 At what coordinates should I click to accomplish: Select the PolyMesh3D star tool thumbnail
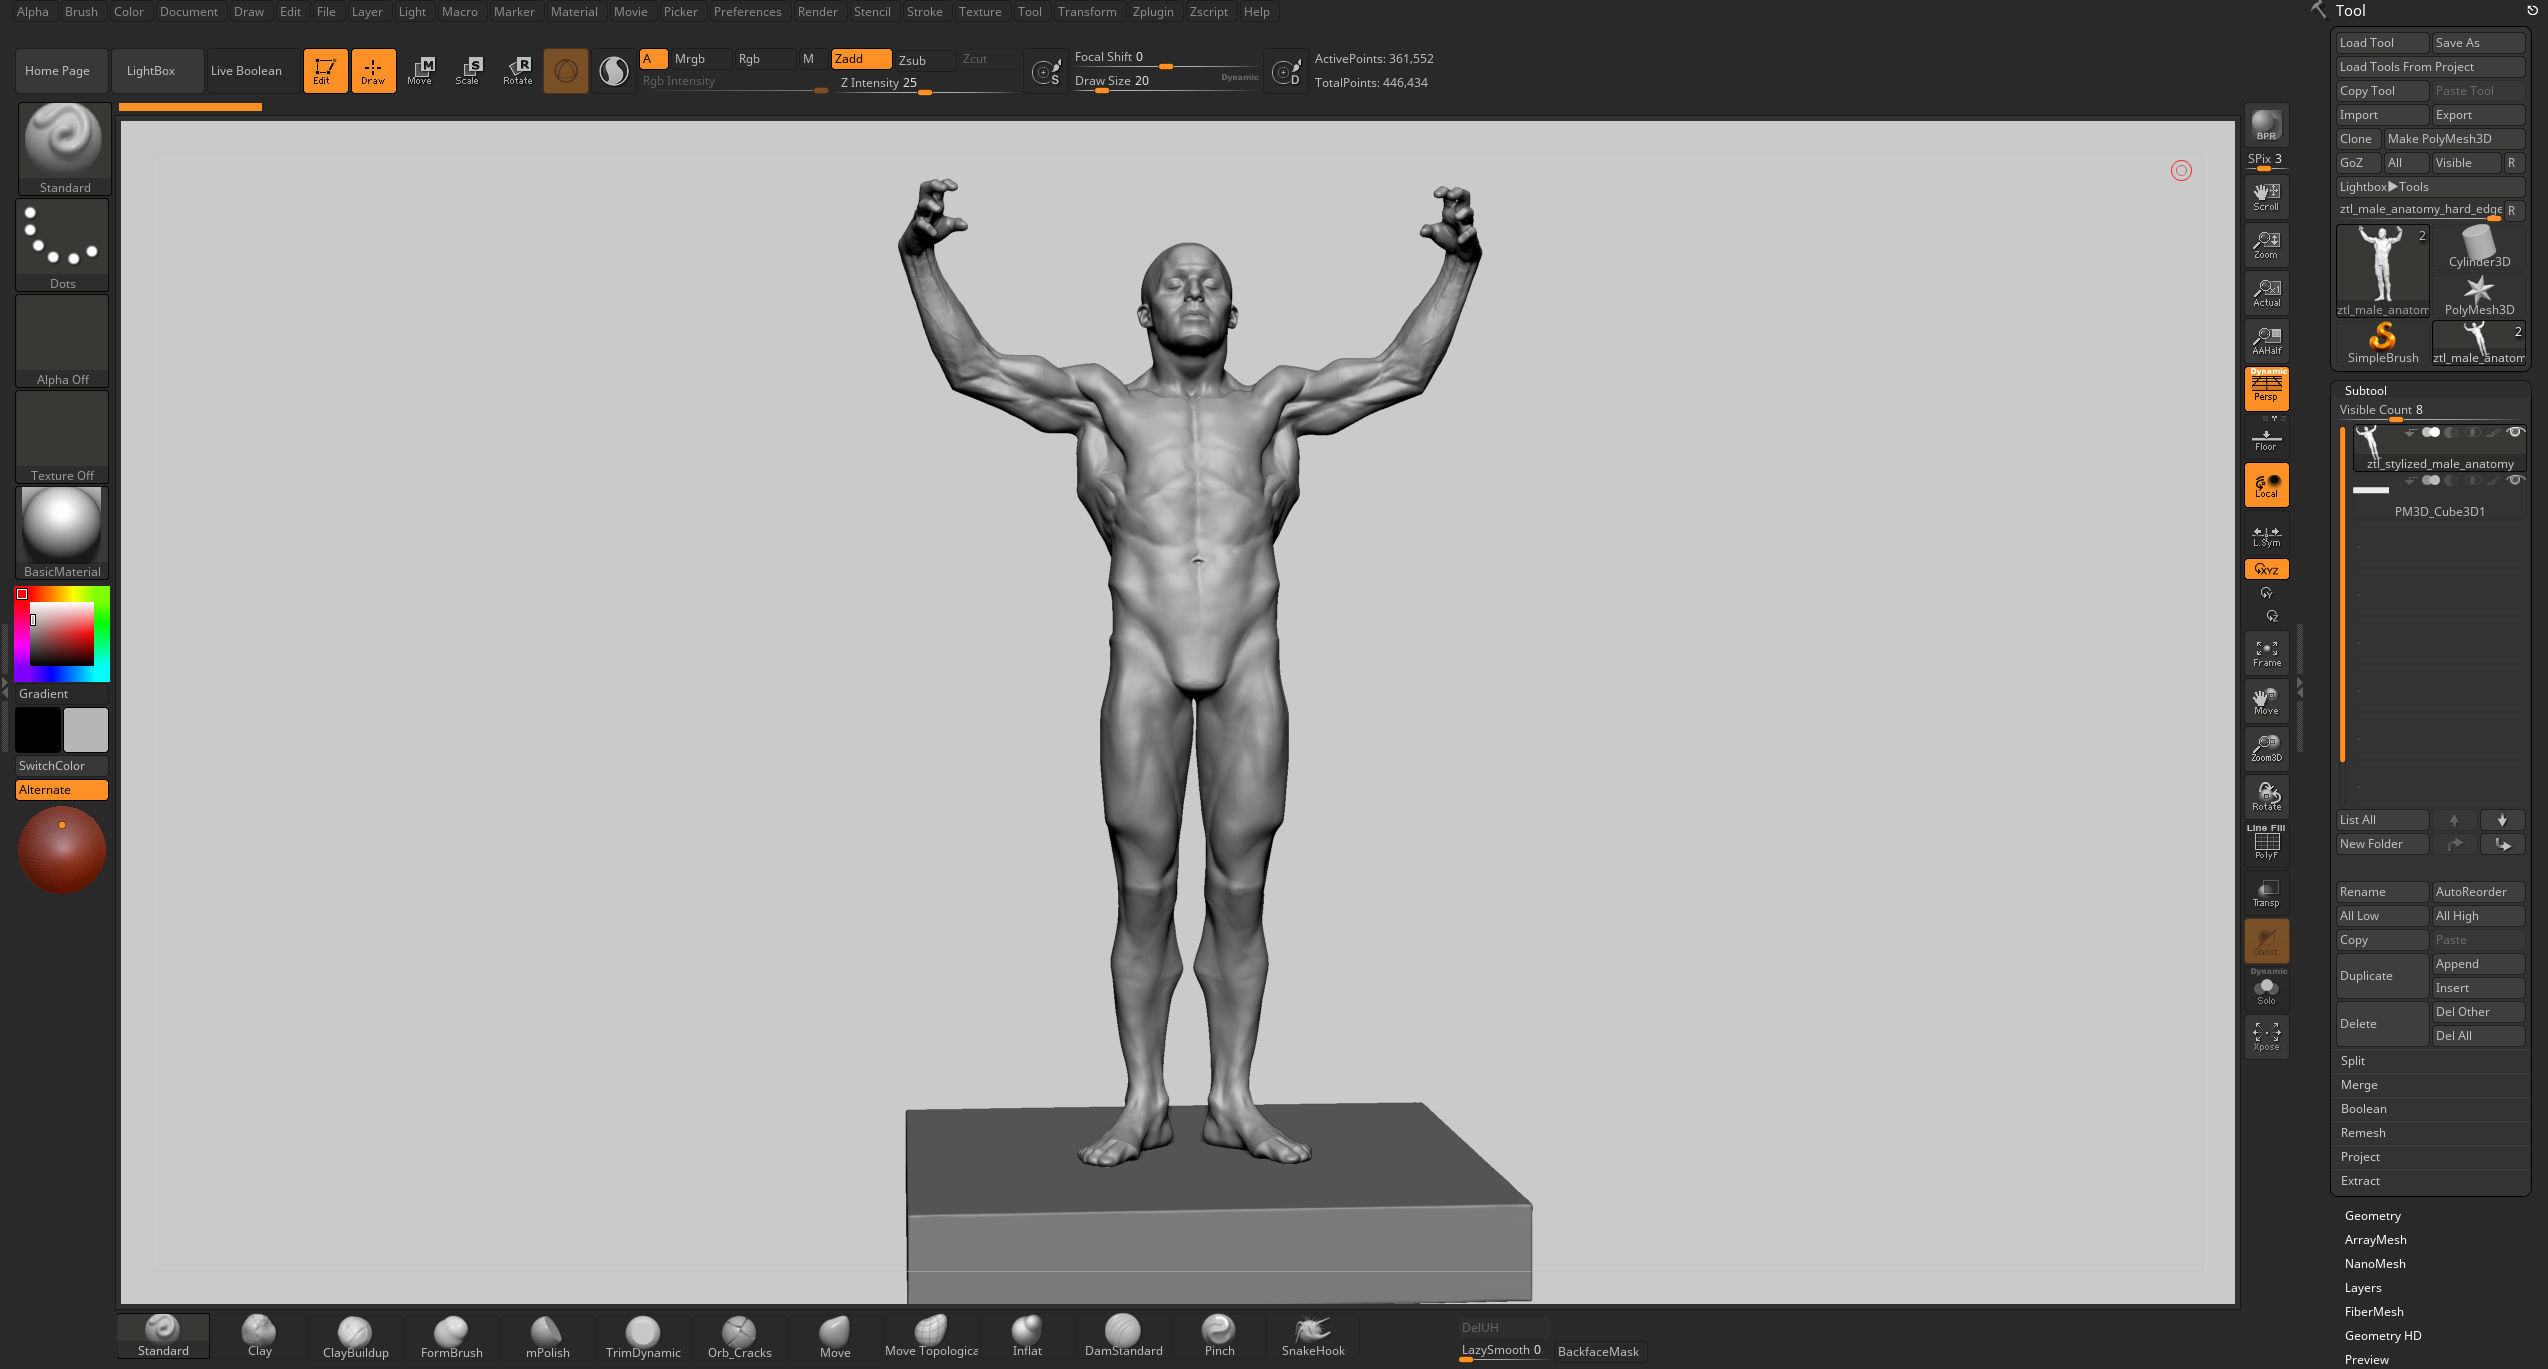[2478, 295]
